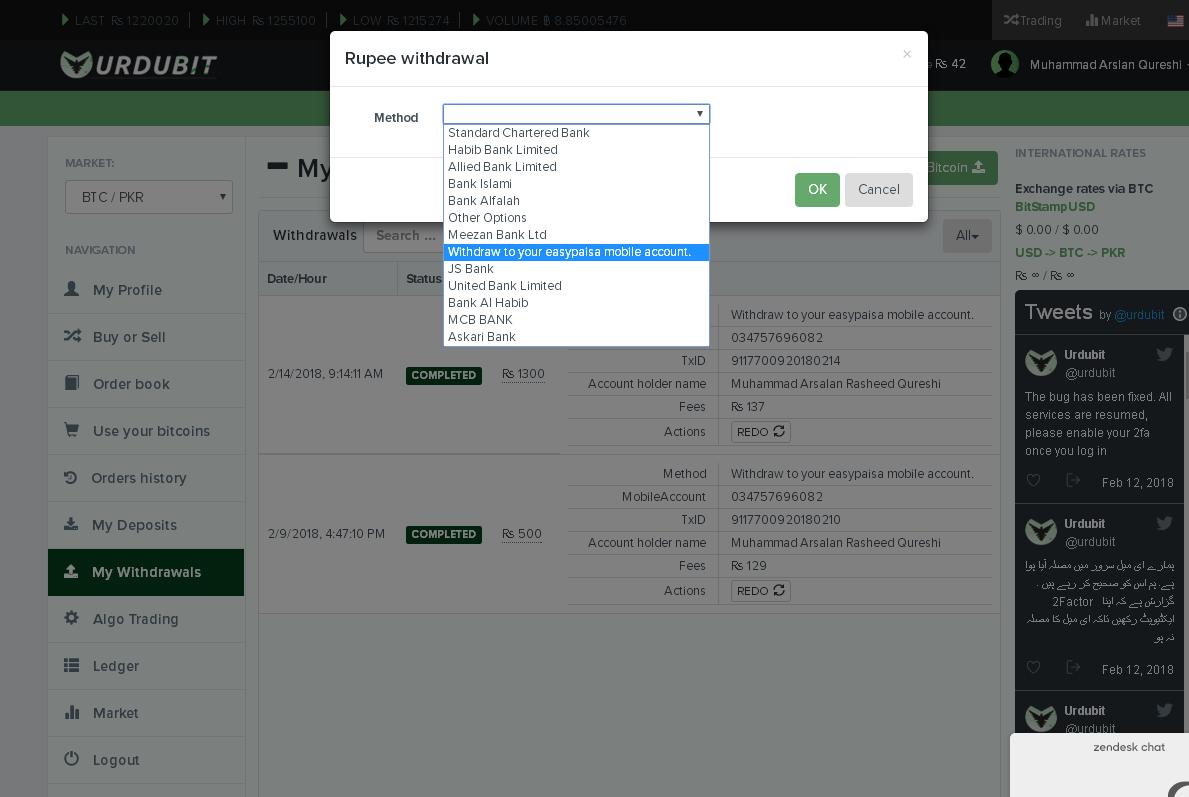The image size is (1189, 797).
Task: Click the Use your bitcoins cart icon
Action: click(72, 430)
